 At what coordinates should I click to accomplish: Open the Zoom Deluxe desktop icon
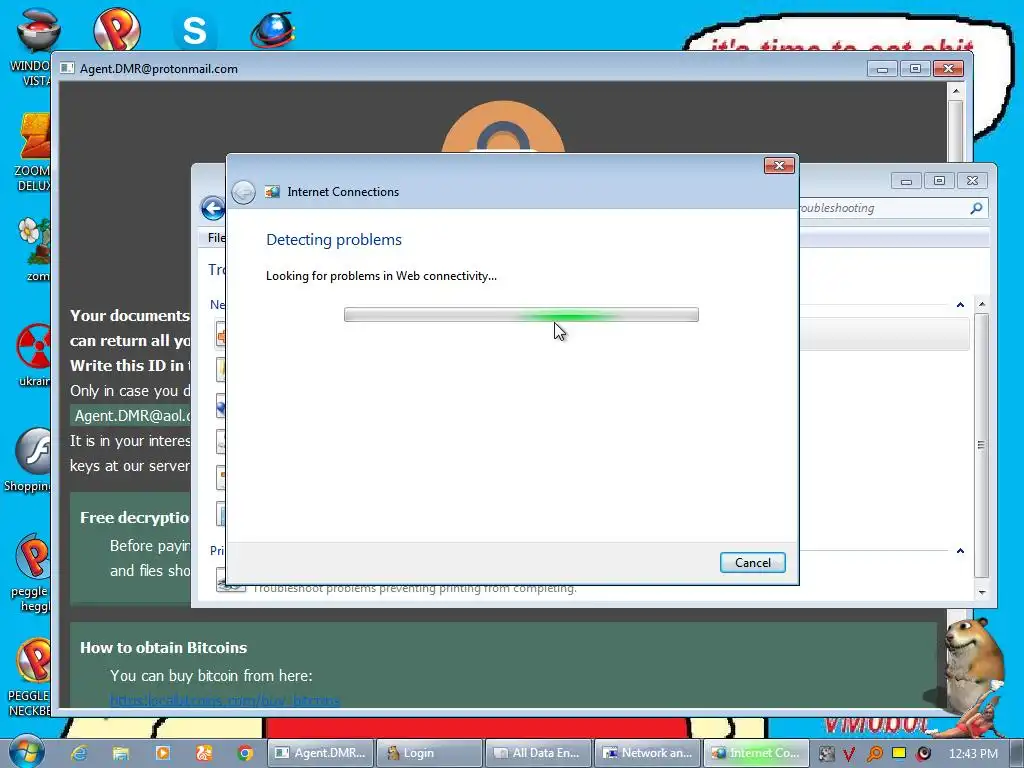click(x=31, y=153)
